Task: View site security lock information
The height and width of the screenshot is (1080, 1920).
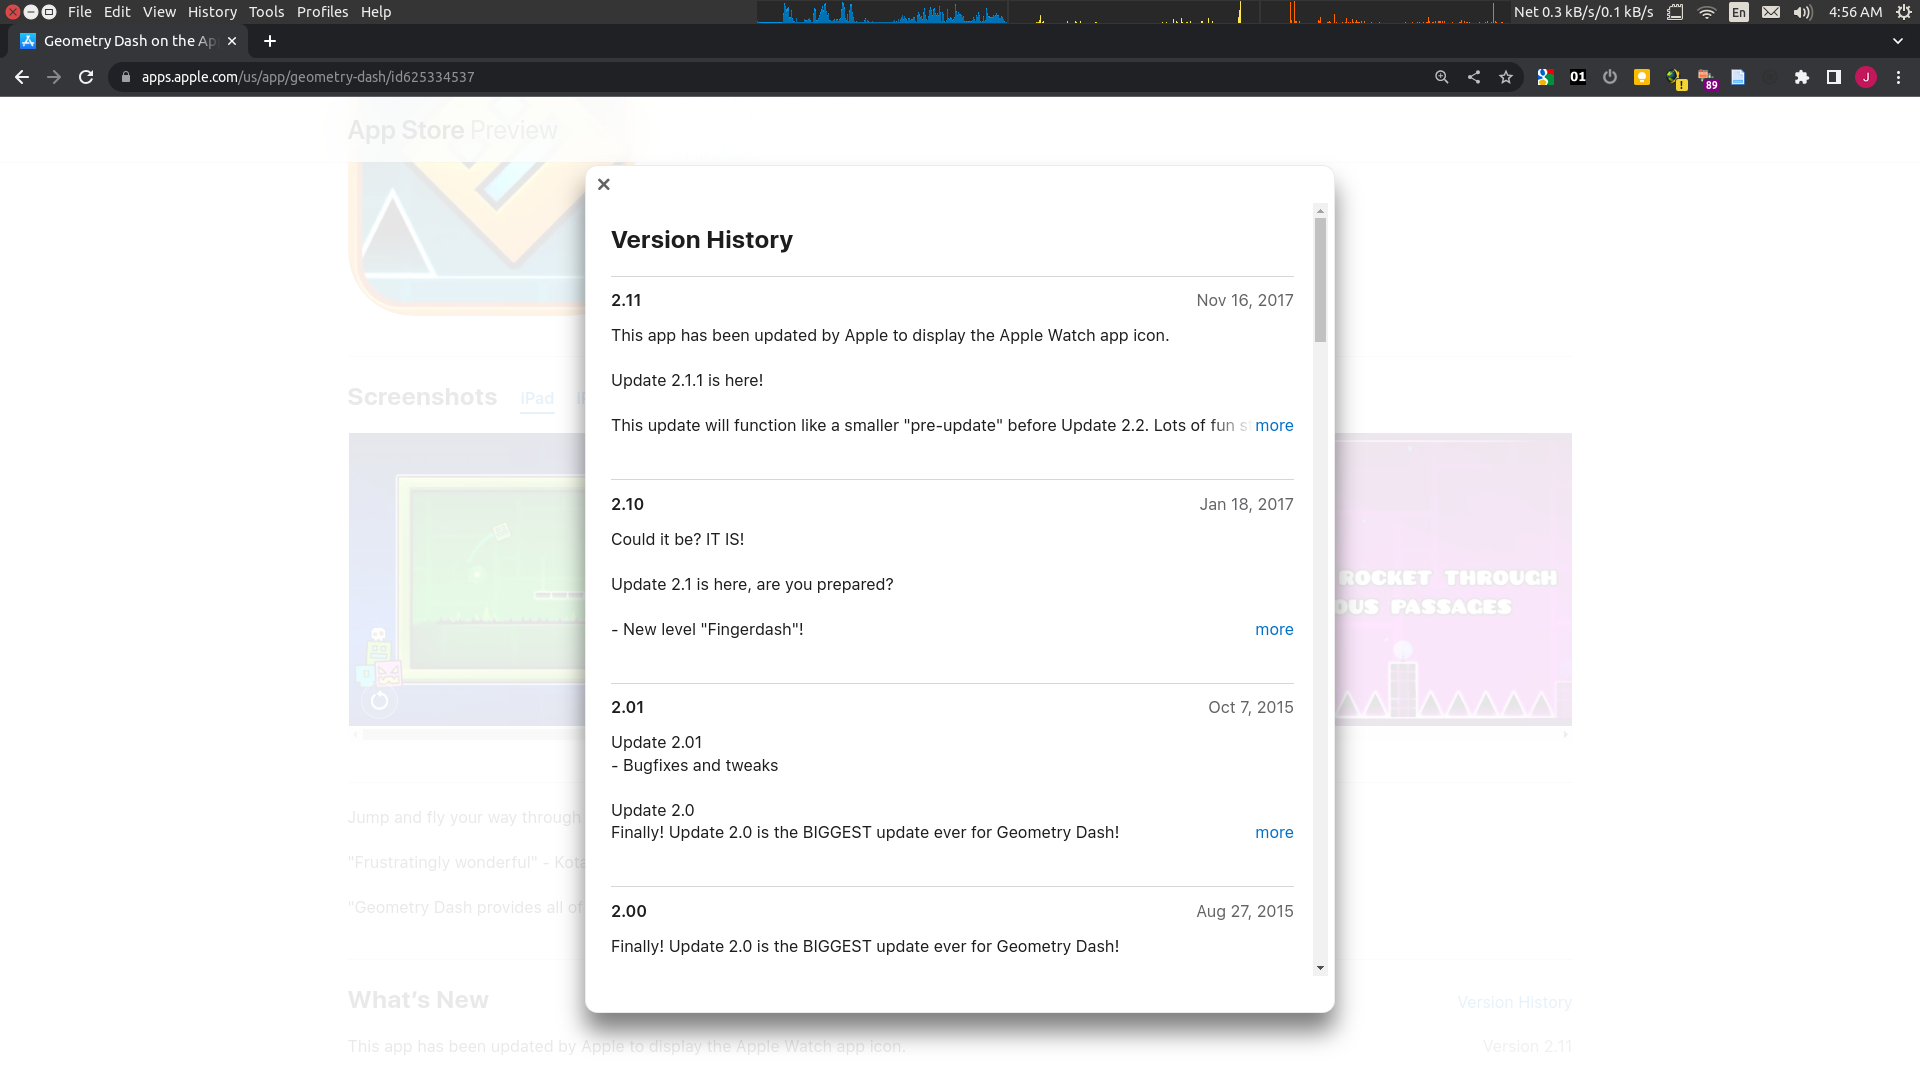Action: tap(125, 77)
